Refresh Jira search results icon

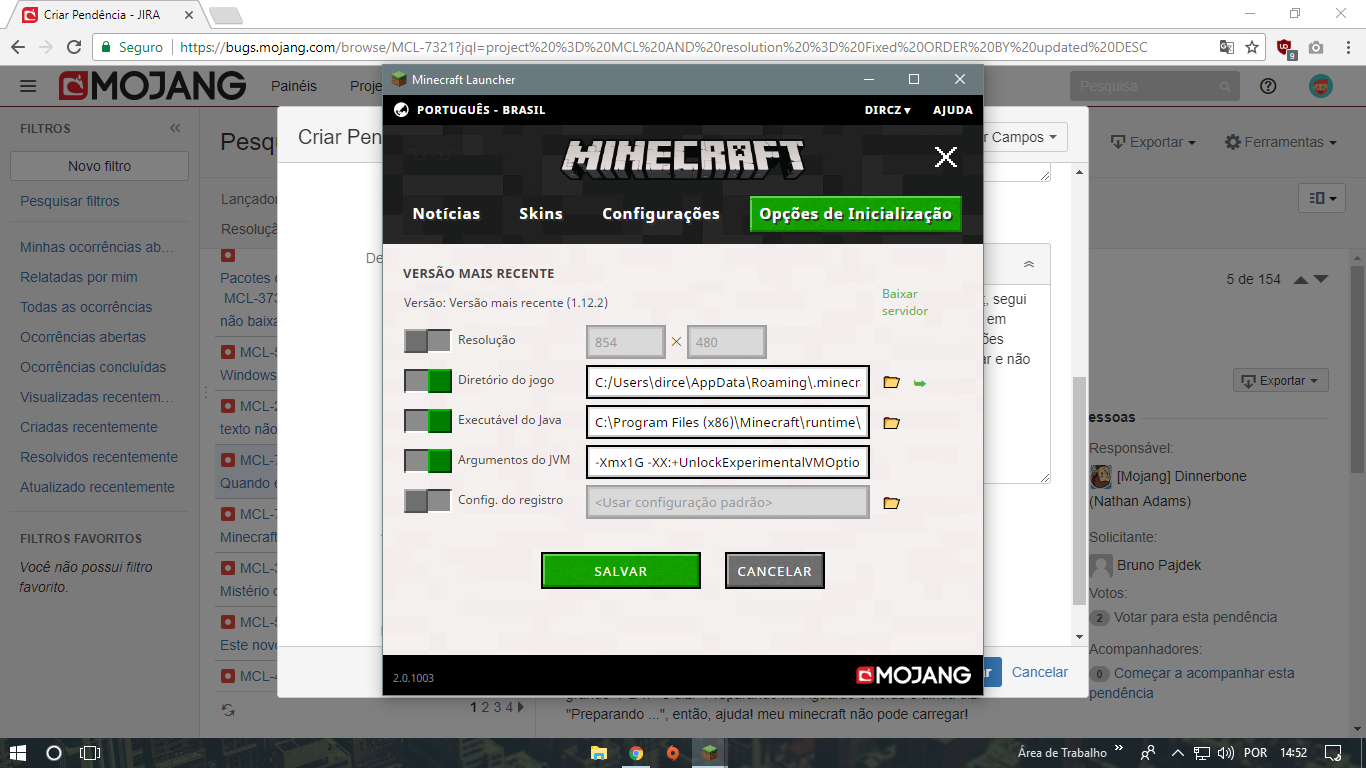[228, 709]
